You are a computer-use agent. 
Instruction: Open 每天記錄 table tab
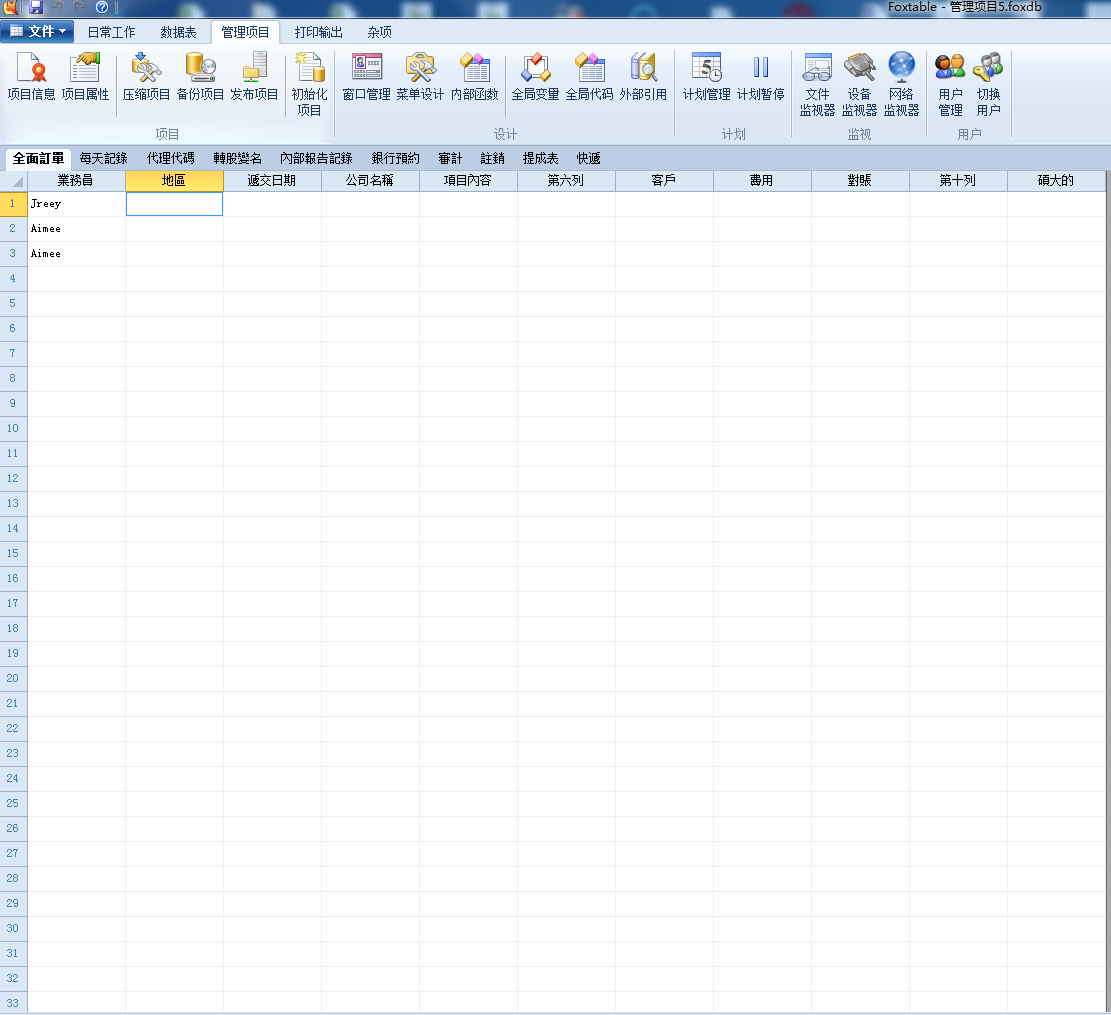[x=103, y=159]
